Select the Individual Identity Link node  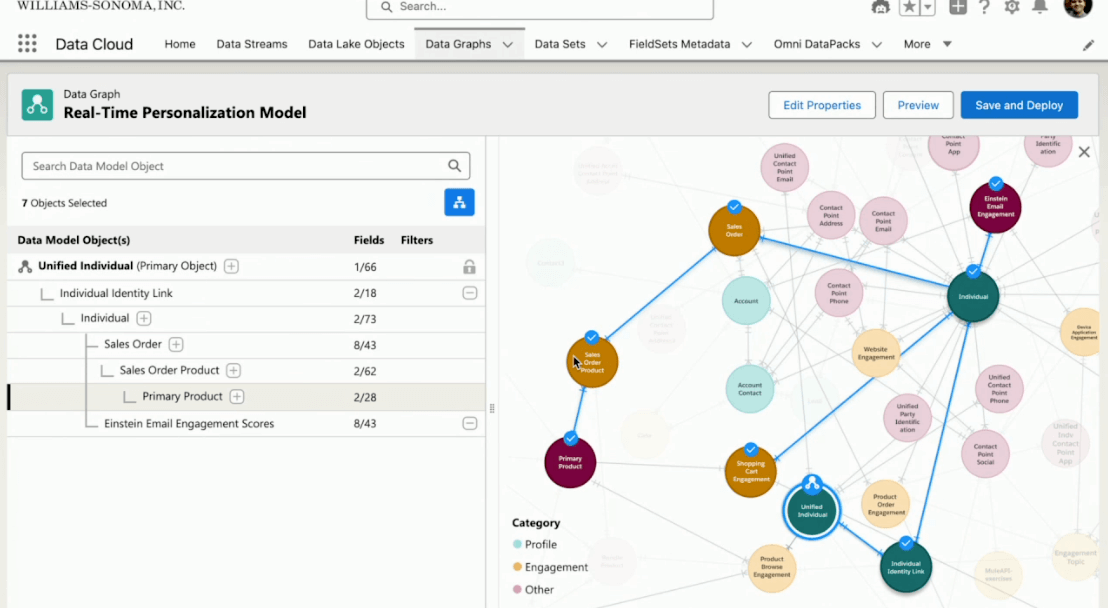(x=906, y=566)
